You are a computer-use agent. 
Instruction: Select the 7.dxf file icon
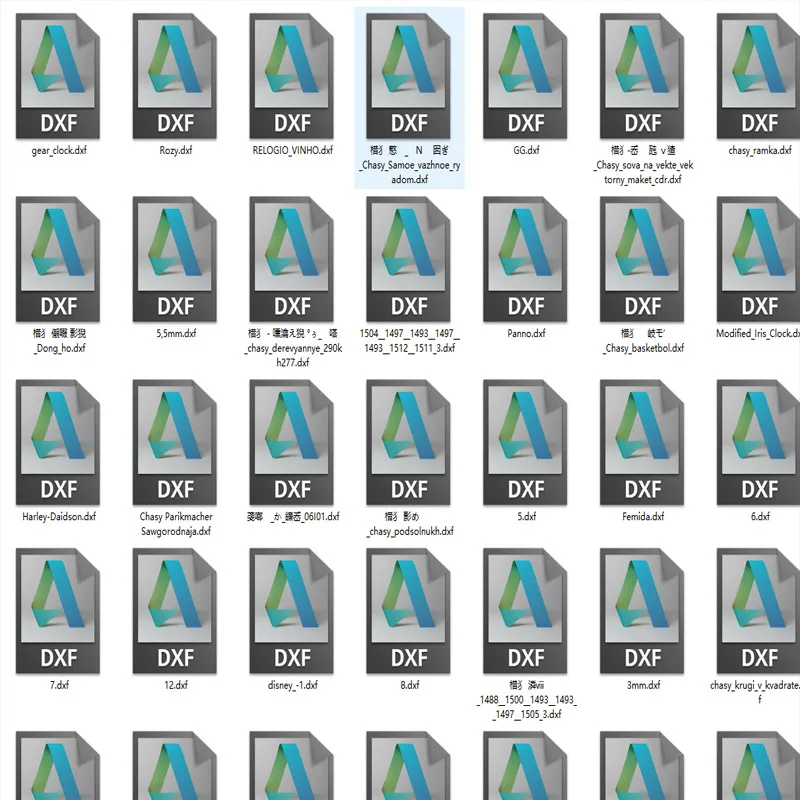(x=58, y=611)
